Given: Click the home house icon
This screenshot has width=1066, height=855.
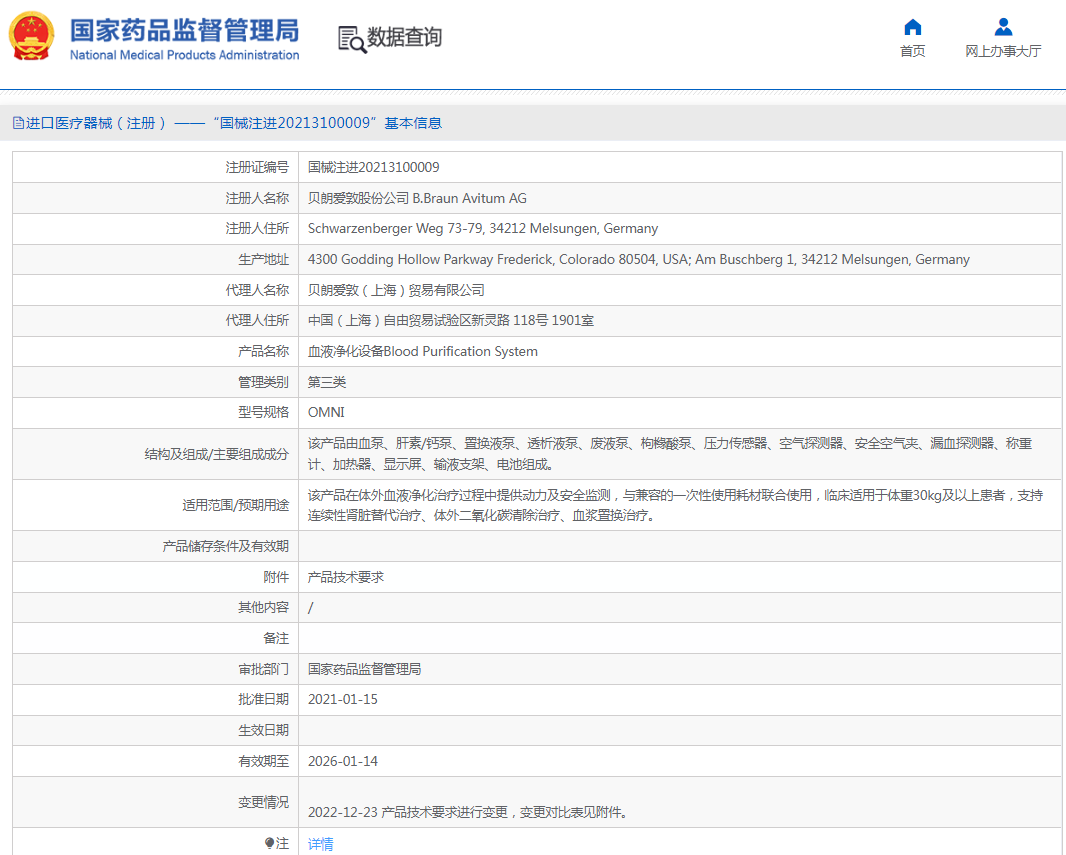Looking at the screenshot, I should click(x=912, y=27).
